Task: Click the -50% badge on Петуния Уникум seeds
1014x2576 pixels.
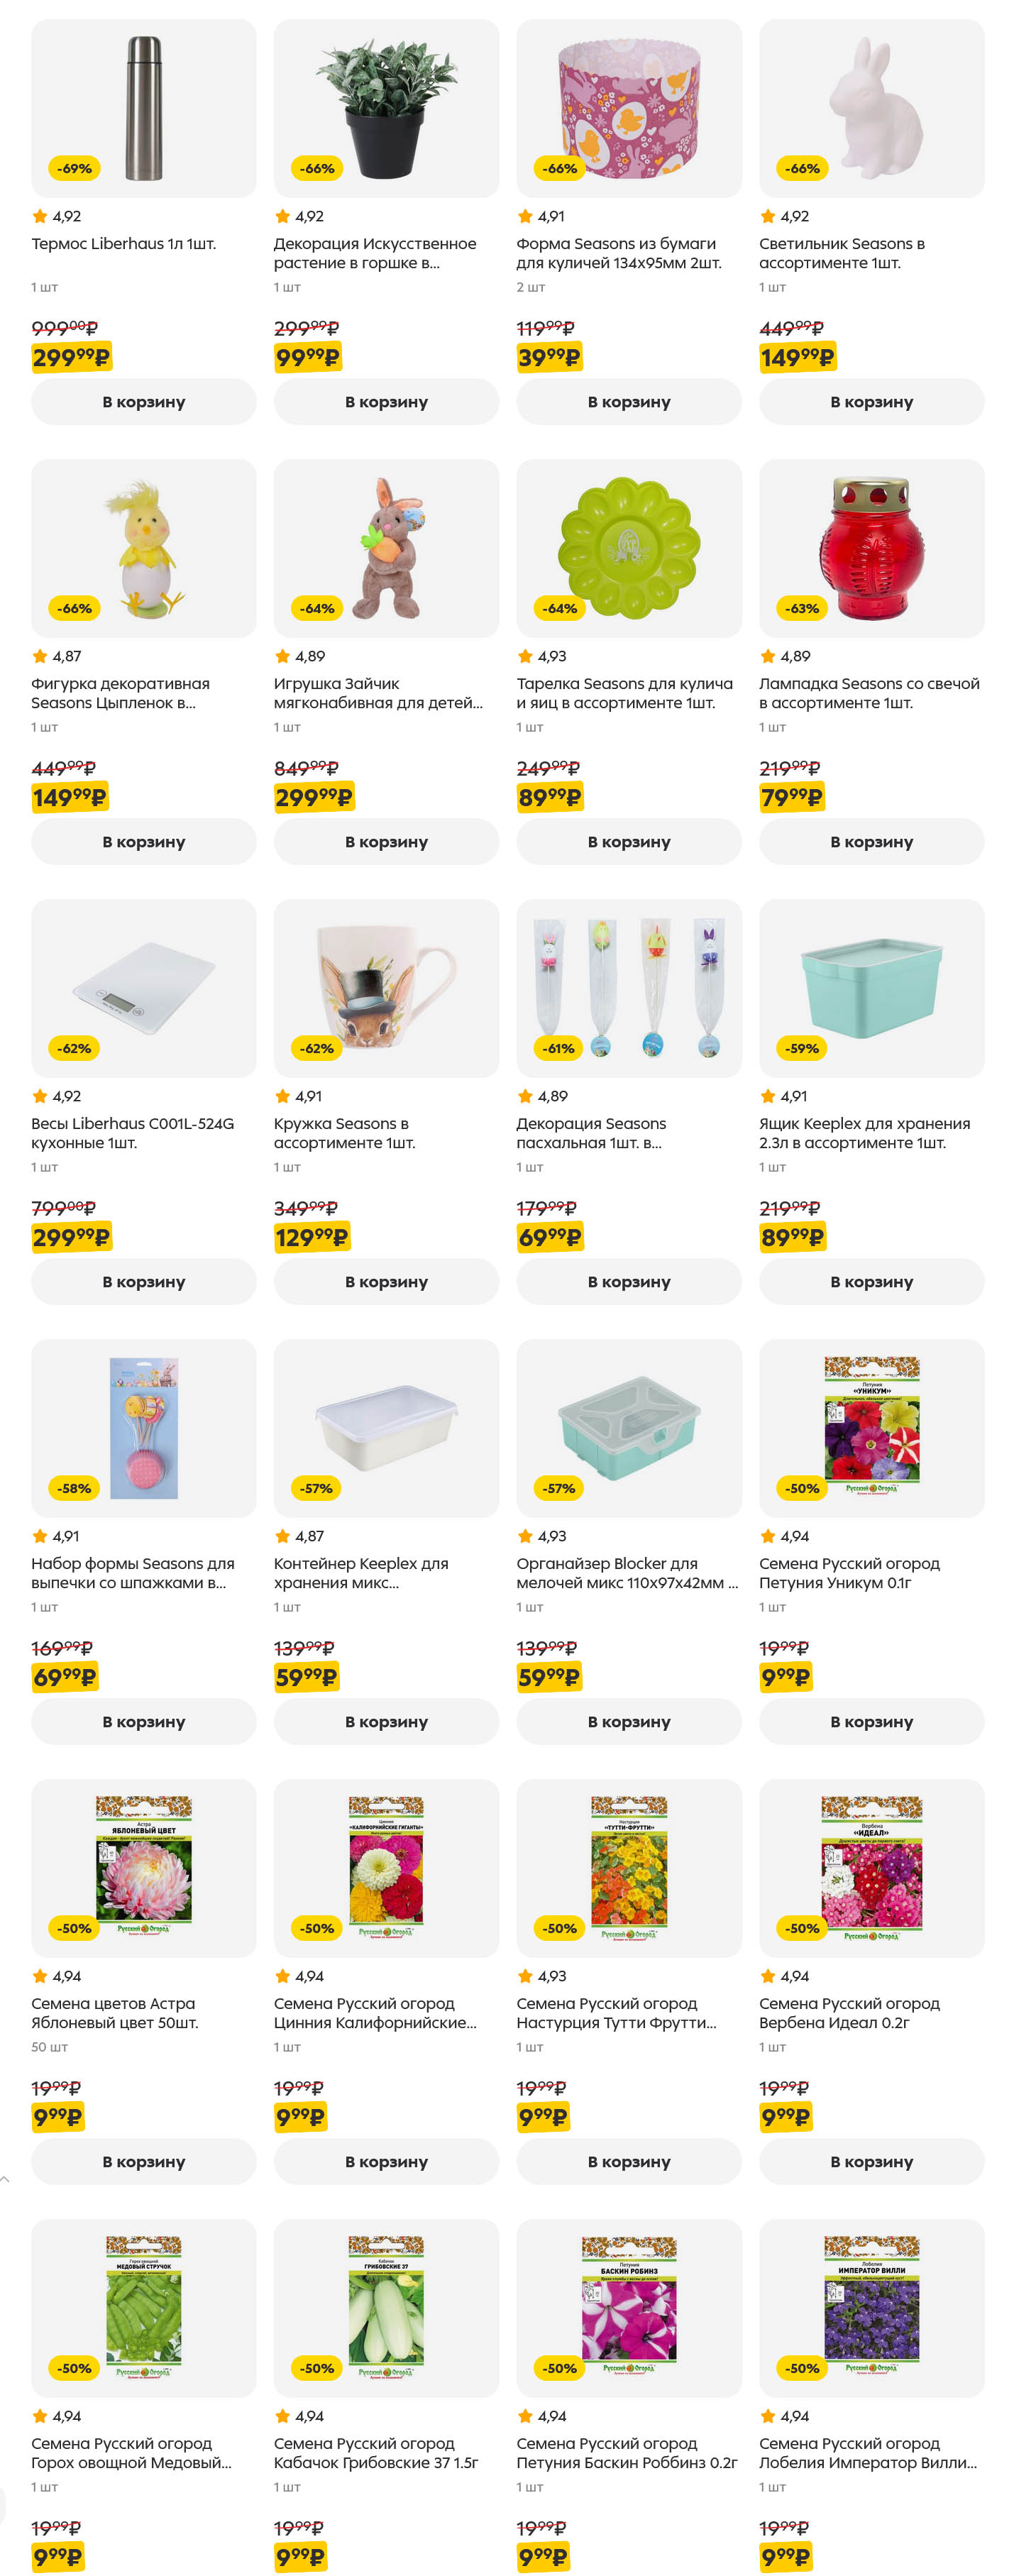Action: (802, 1488)
